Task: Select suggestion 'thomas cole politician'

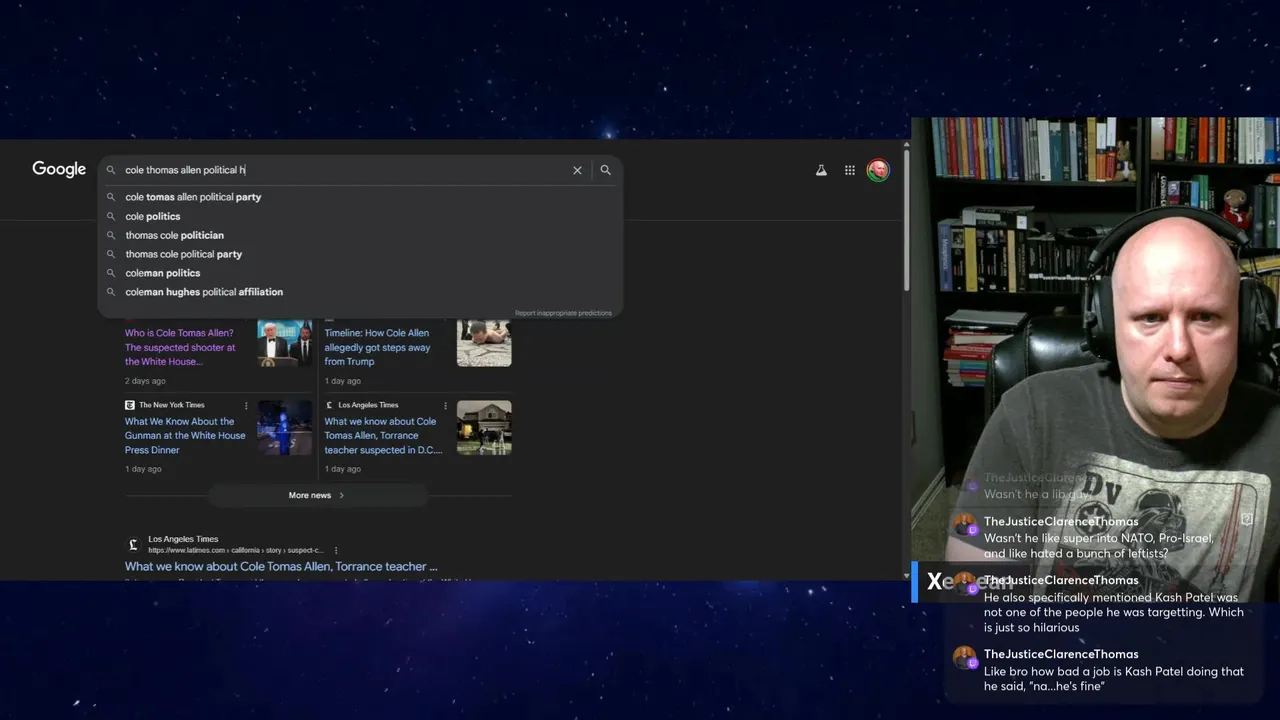Action: 174,235
